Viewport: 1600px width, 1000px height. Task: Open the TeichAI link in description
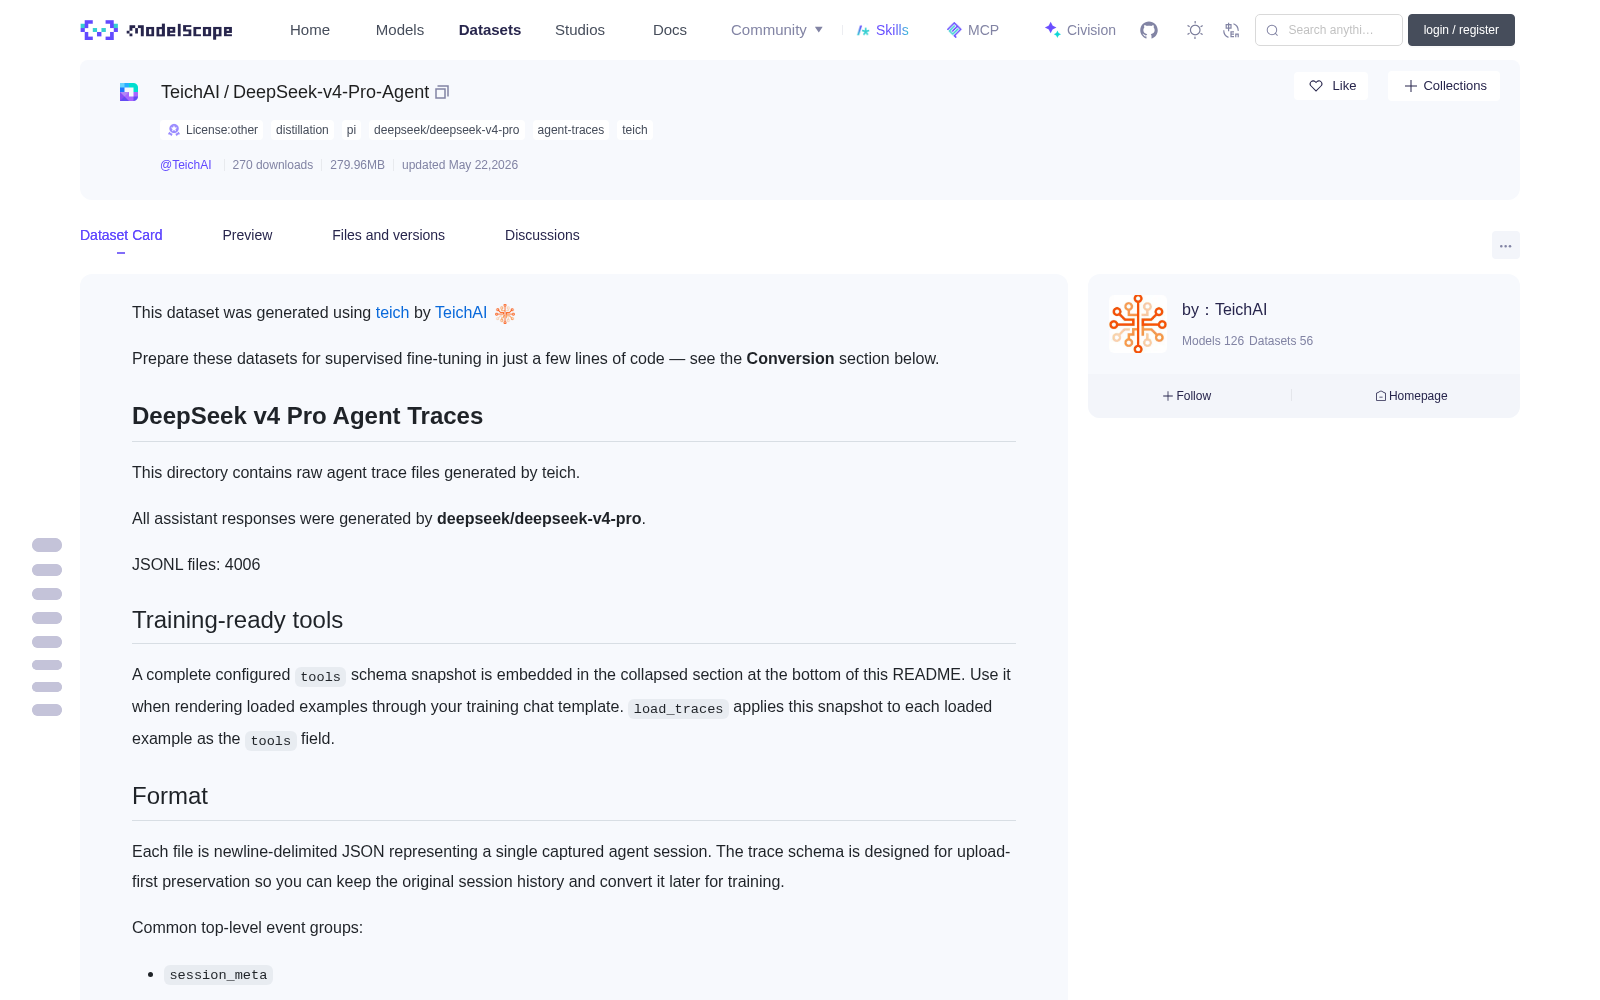[461, 313]
